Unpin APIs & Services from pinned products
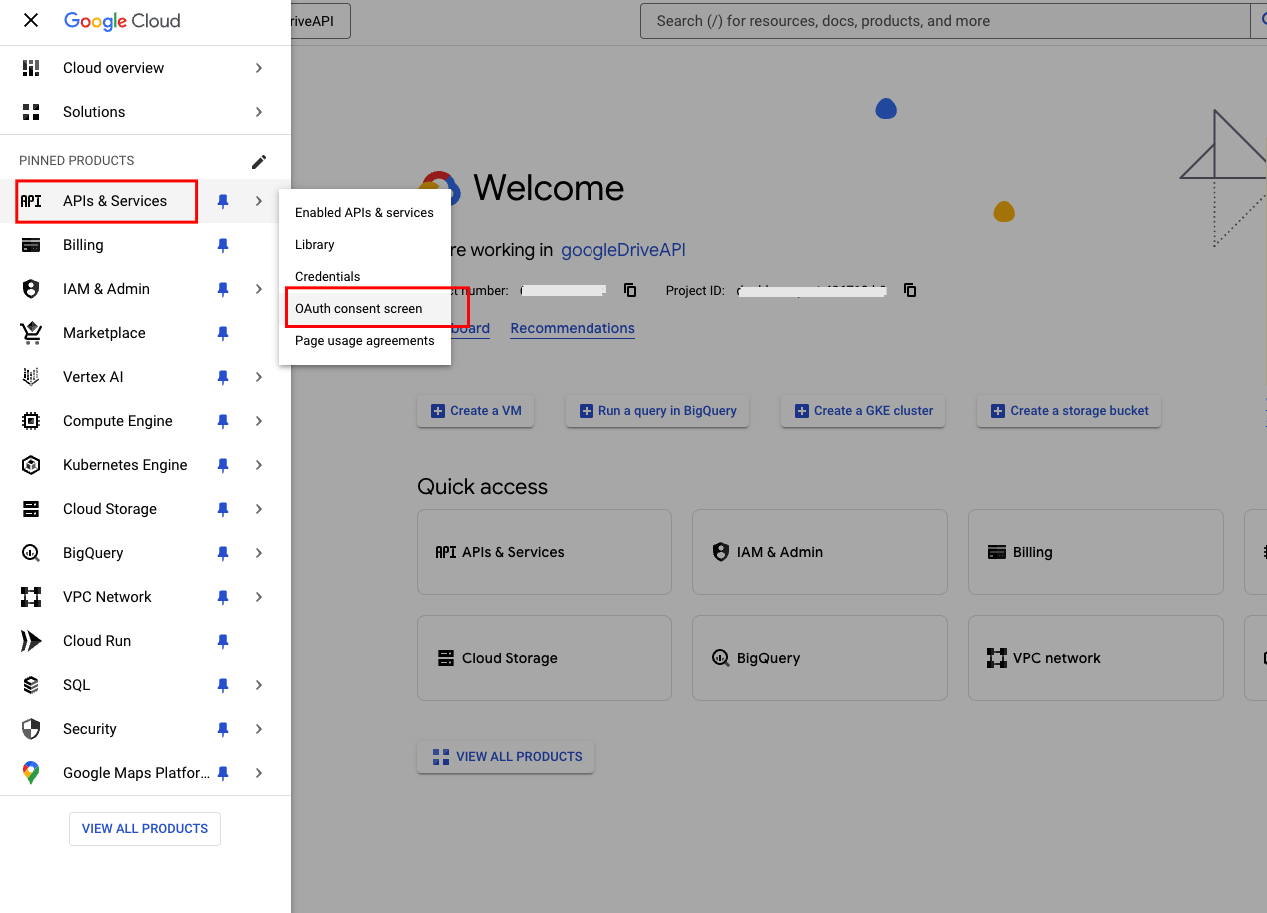This screenshot has height=913, width=1267. 223,201
